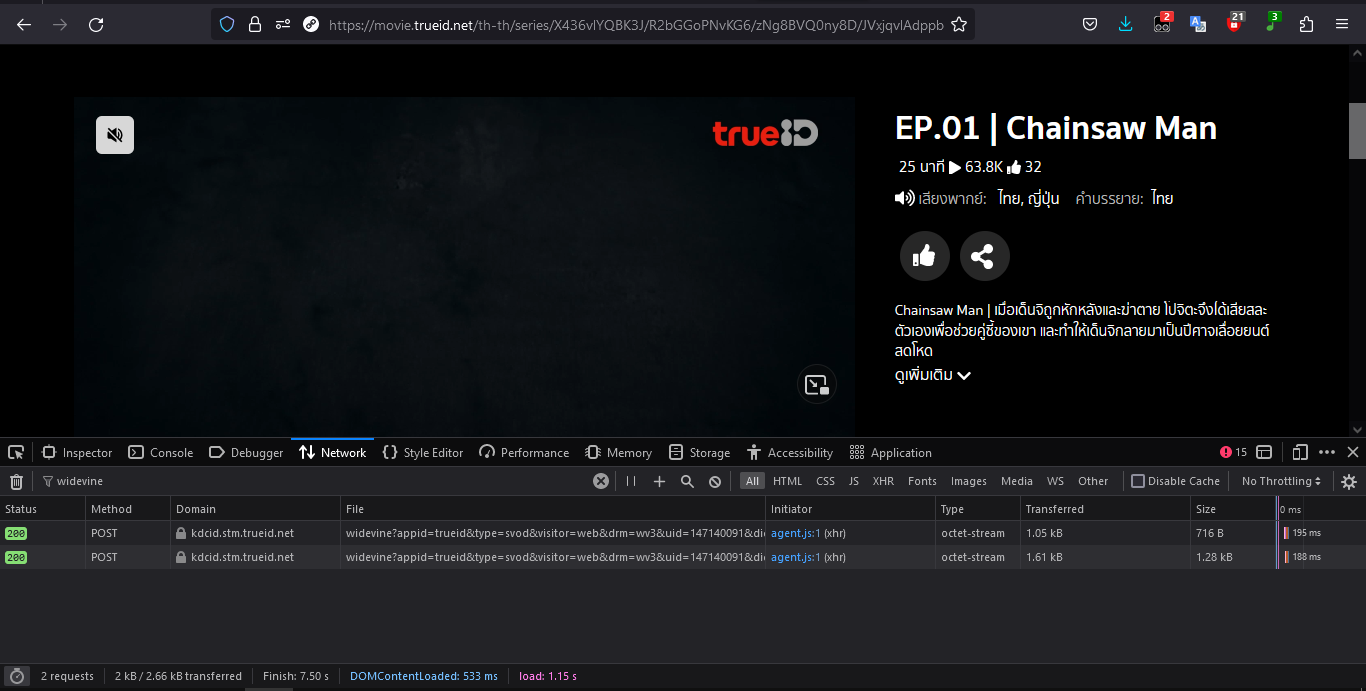Open the extensions puzzle-piece menu
Screen dimensions: 1366x691
click(1306, 24)
